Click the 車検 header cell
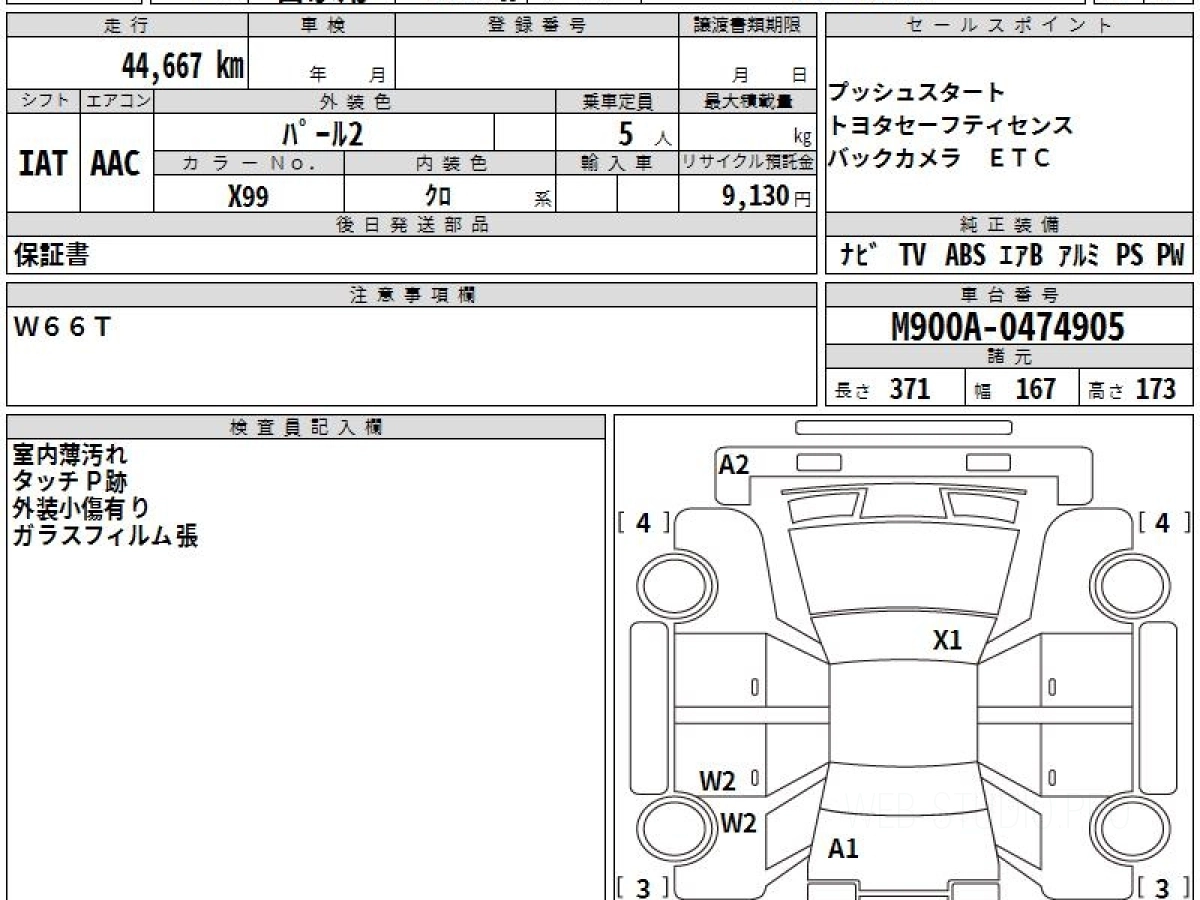The image size is (1200, 900). click(322, 26)
